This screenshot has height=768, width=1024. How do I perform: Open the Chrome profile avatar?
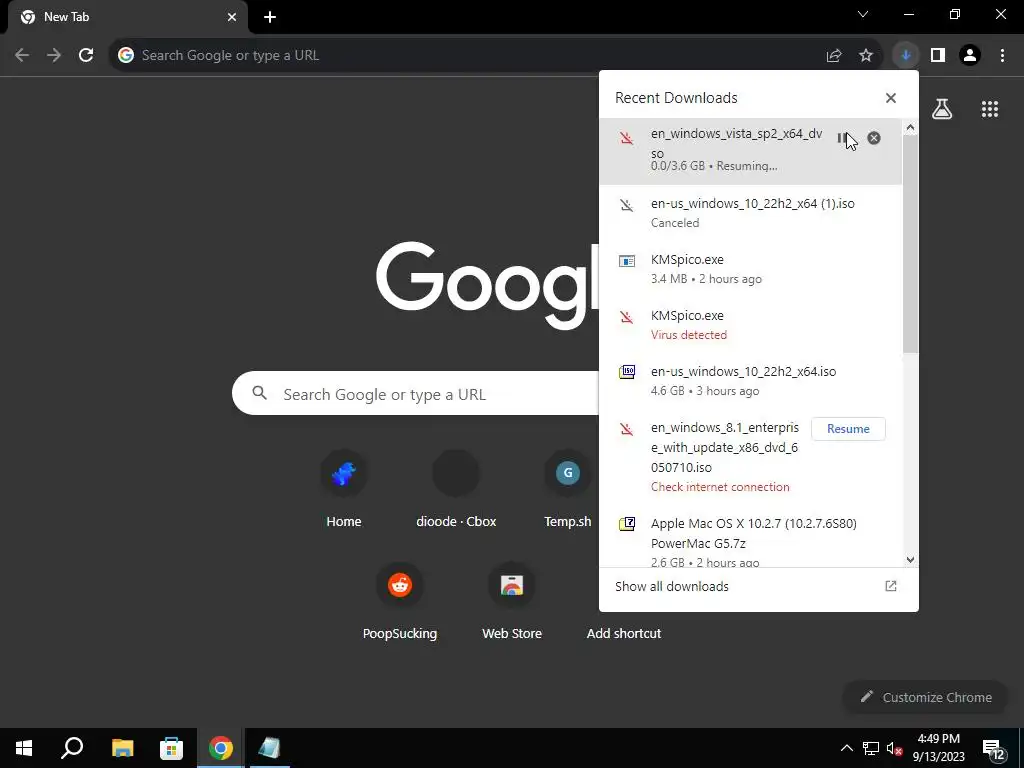(970, 56)
